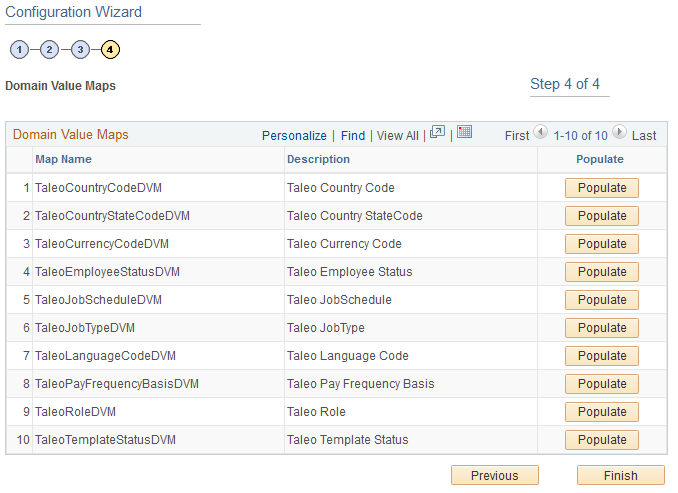678x493 pixels.
Task: Click 1-10 of 10 row counter
Action: tap(580, 136)
